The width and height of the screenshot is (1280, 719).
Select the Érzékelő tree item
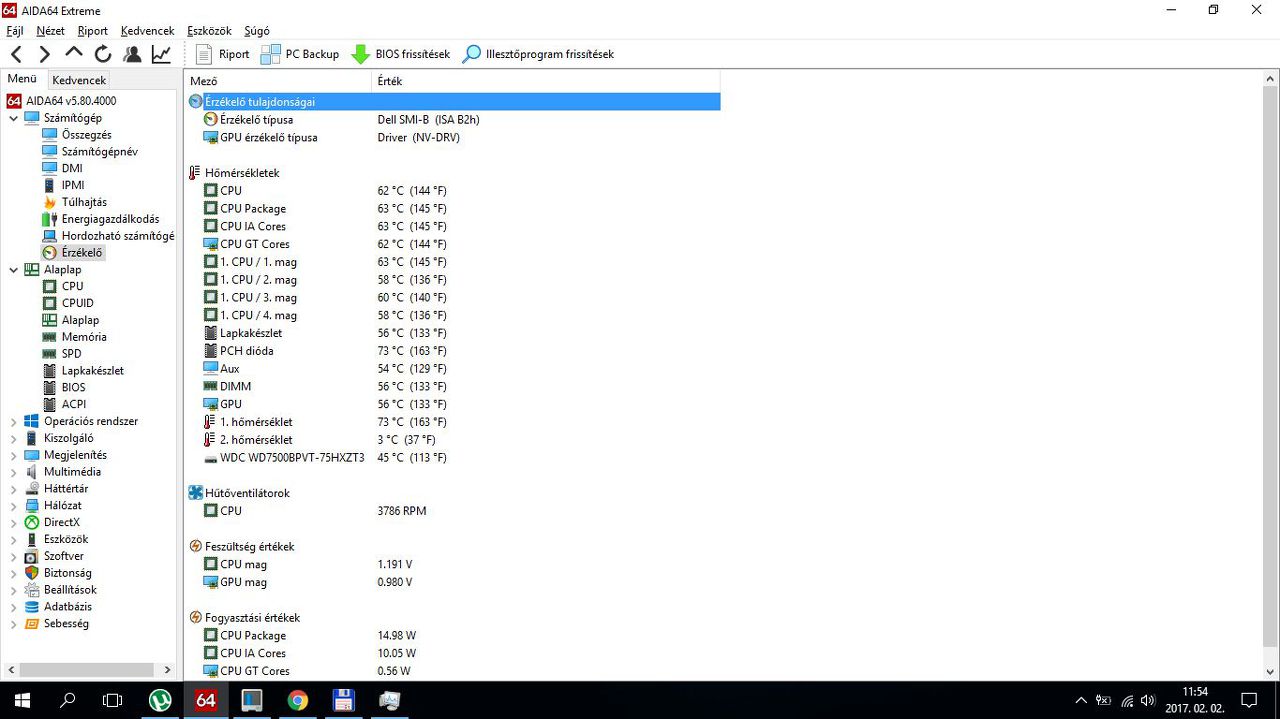point(82,253)
